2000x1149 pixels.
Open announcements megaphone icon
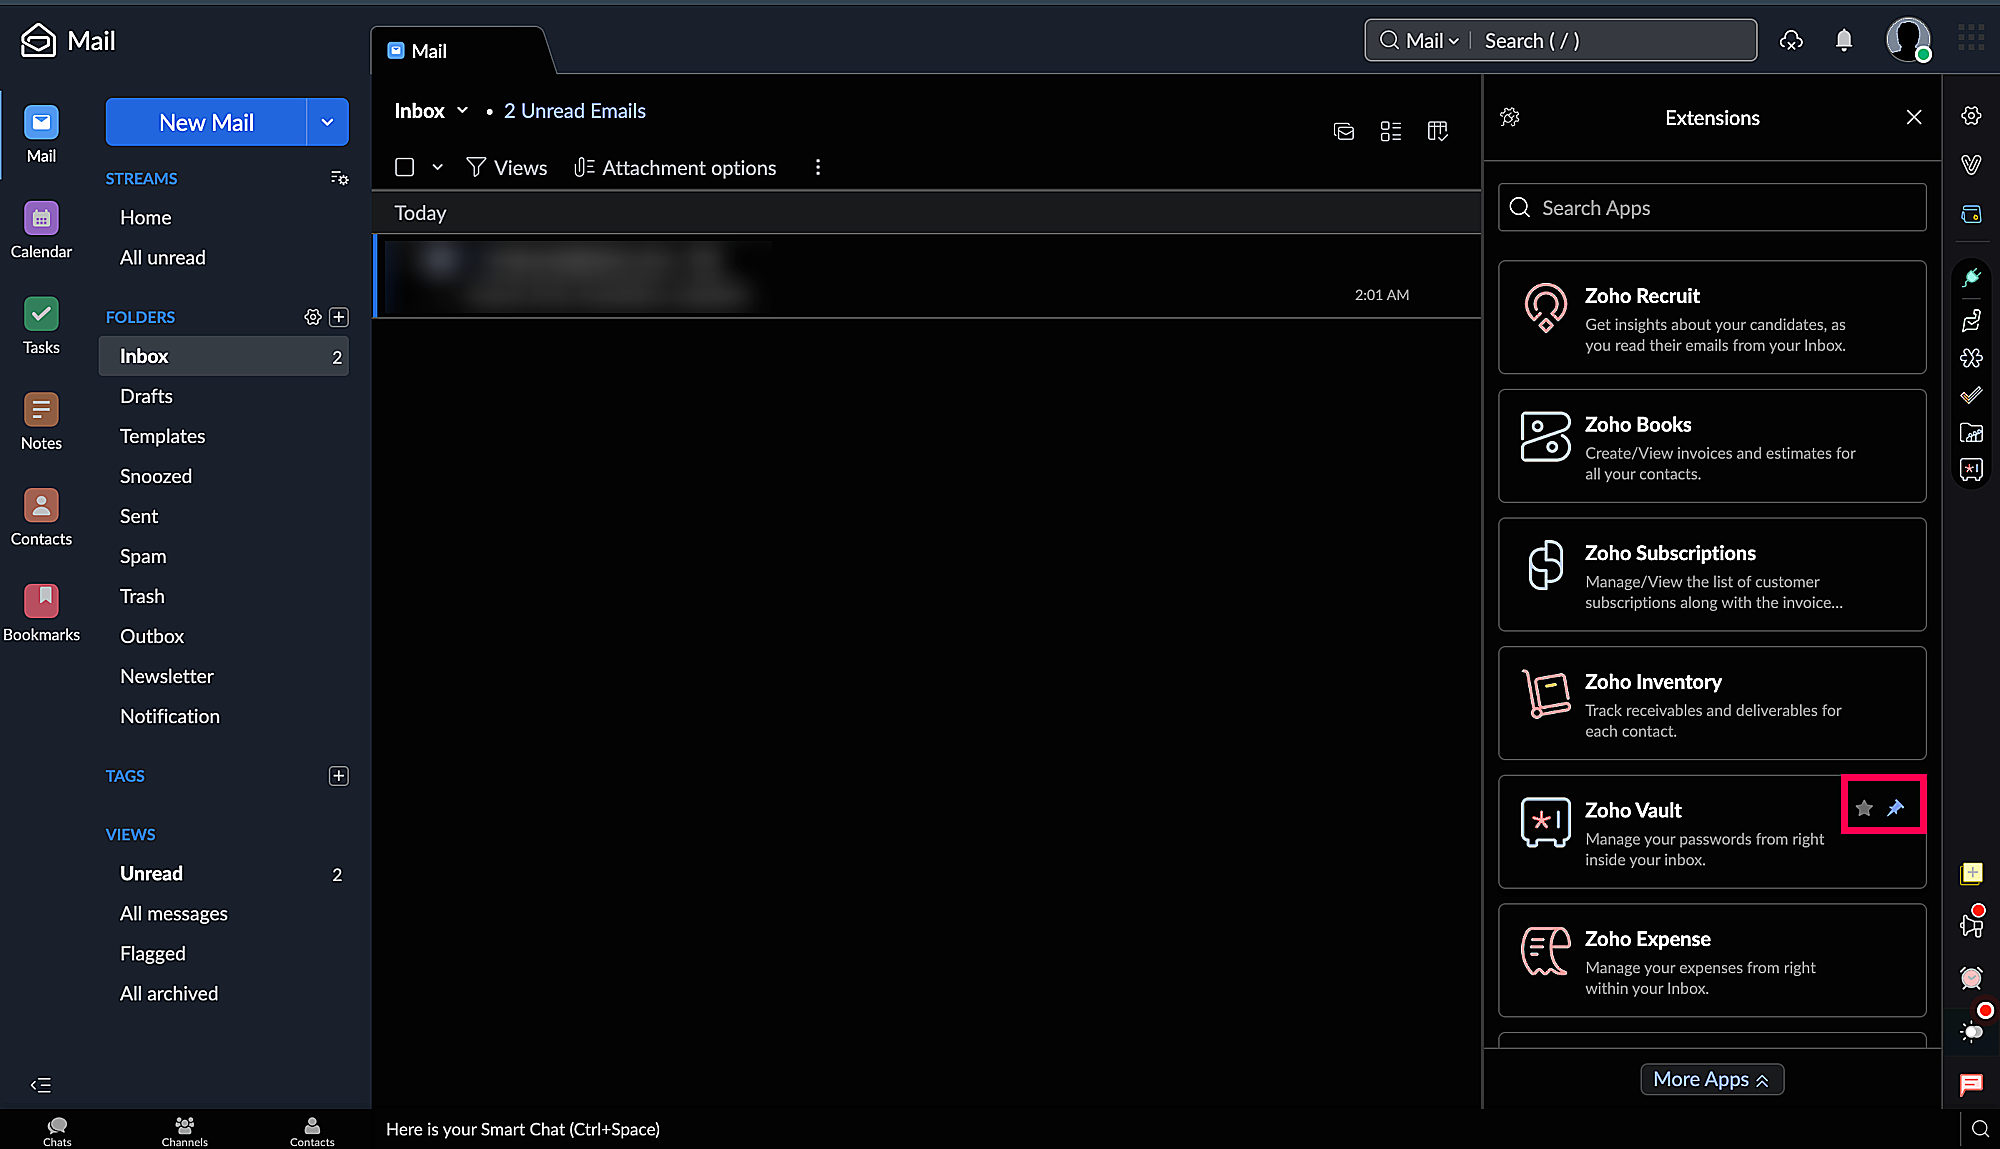click(1971, 922)
